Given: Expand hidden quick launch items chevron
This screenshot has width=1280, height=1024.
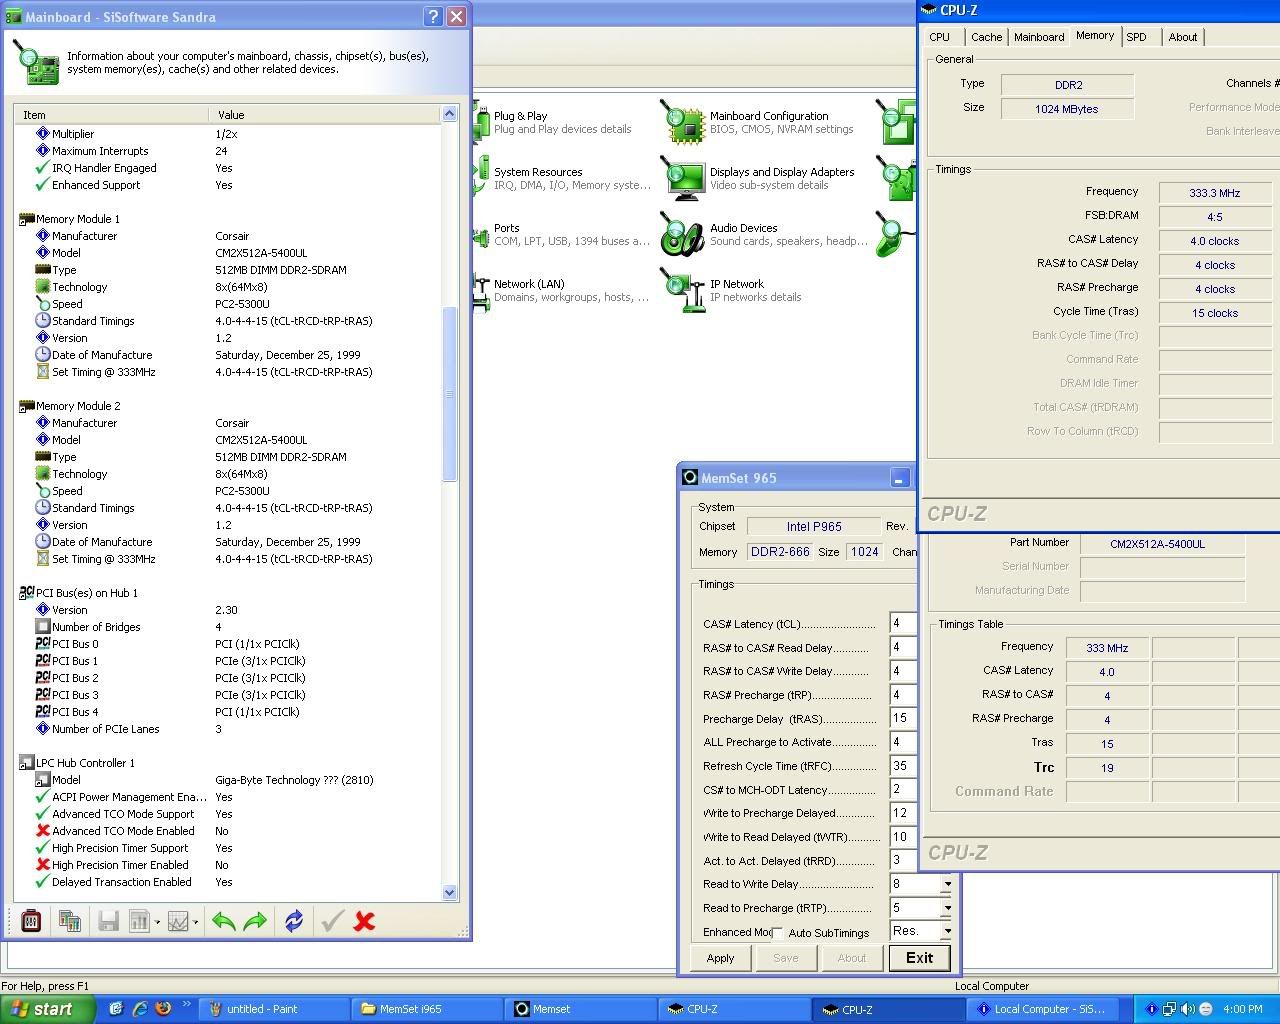Looking at the screenshot, I should tap(187, 1006).
